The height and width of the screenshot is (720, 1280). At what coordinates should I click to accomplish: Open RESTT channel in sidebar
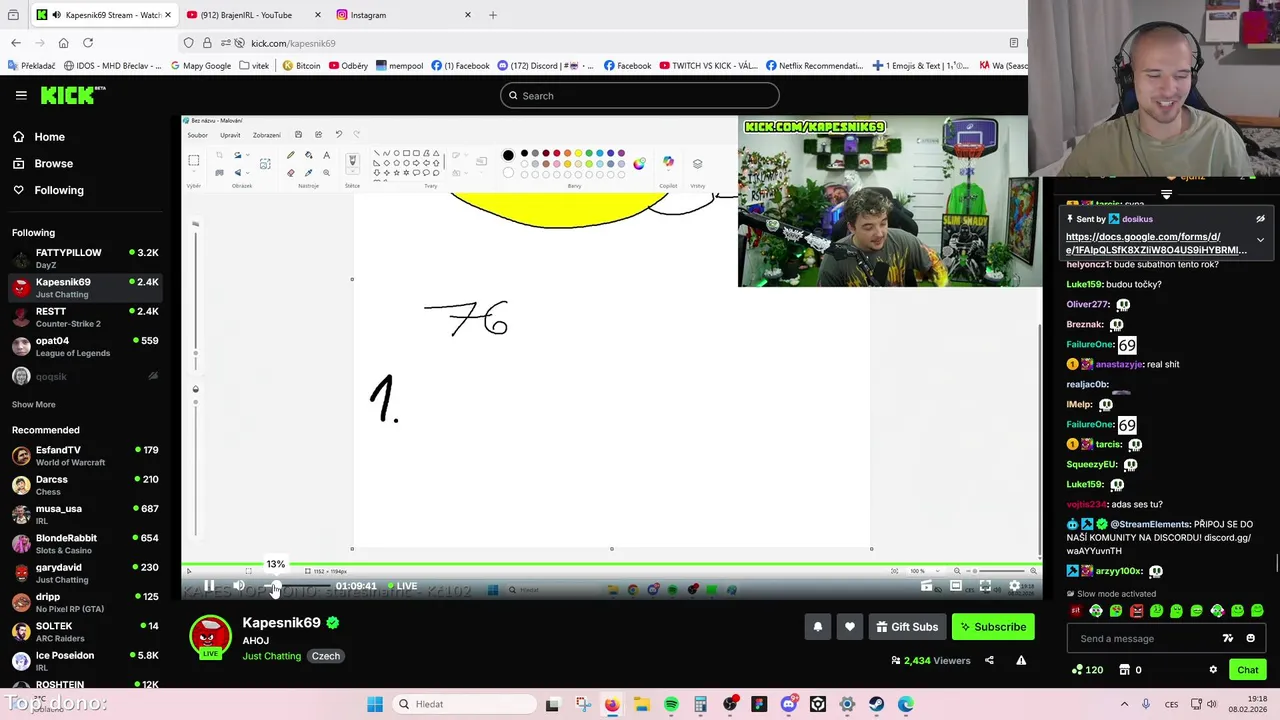(85, 317)
